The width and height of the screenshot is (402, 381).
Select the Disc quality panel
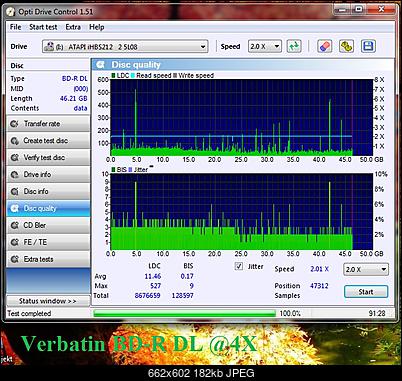[x=48, y=208]
